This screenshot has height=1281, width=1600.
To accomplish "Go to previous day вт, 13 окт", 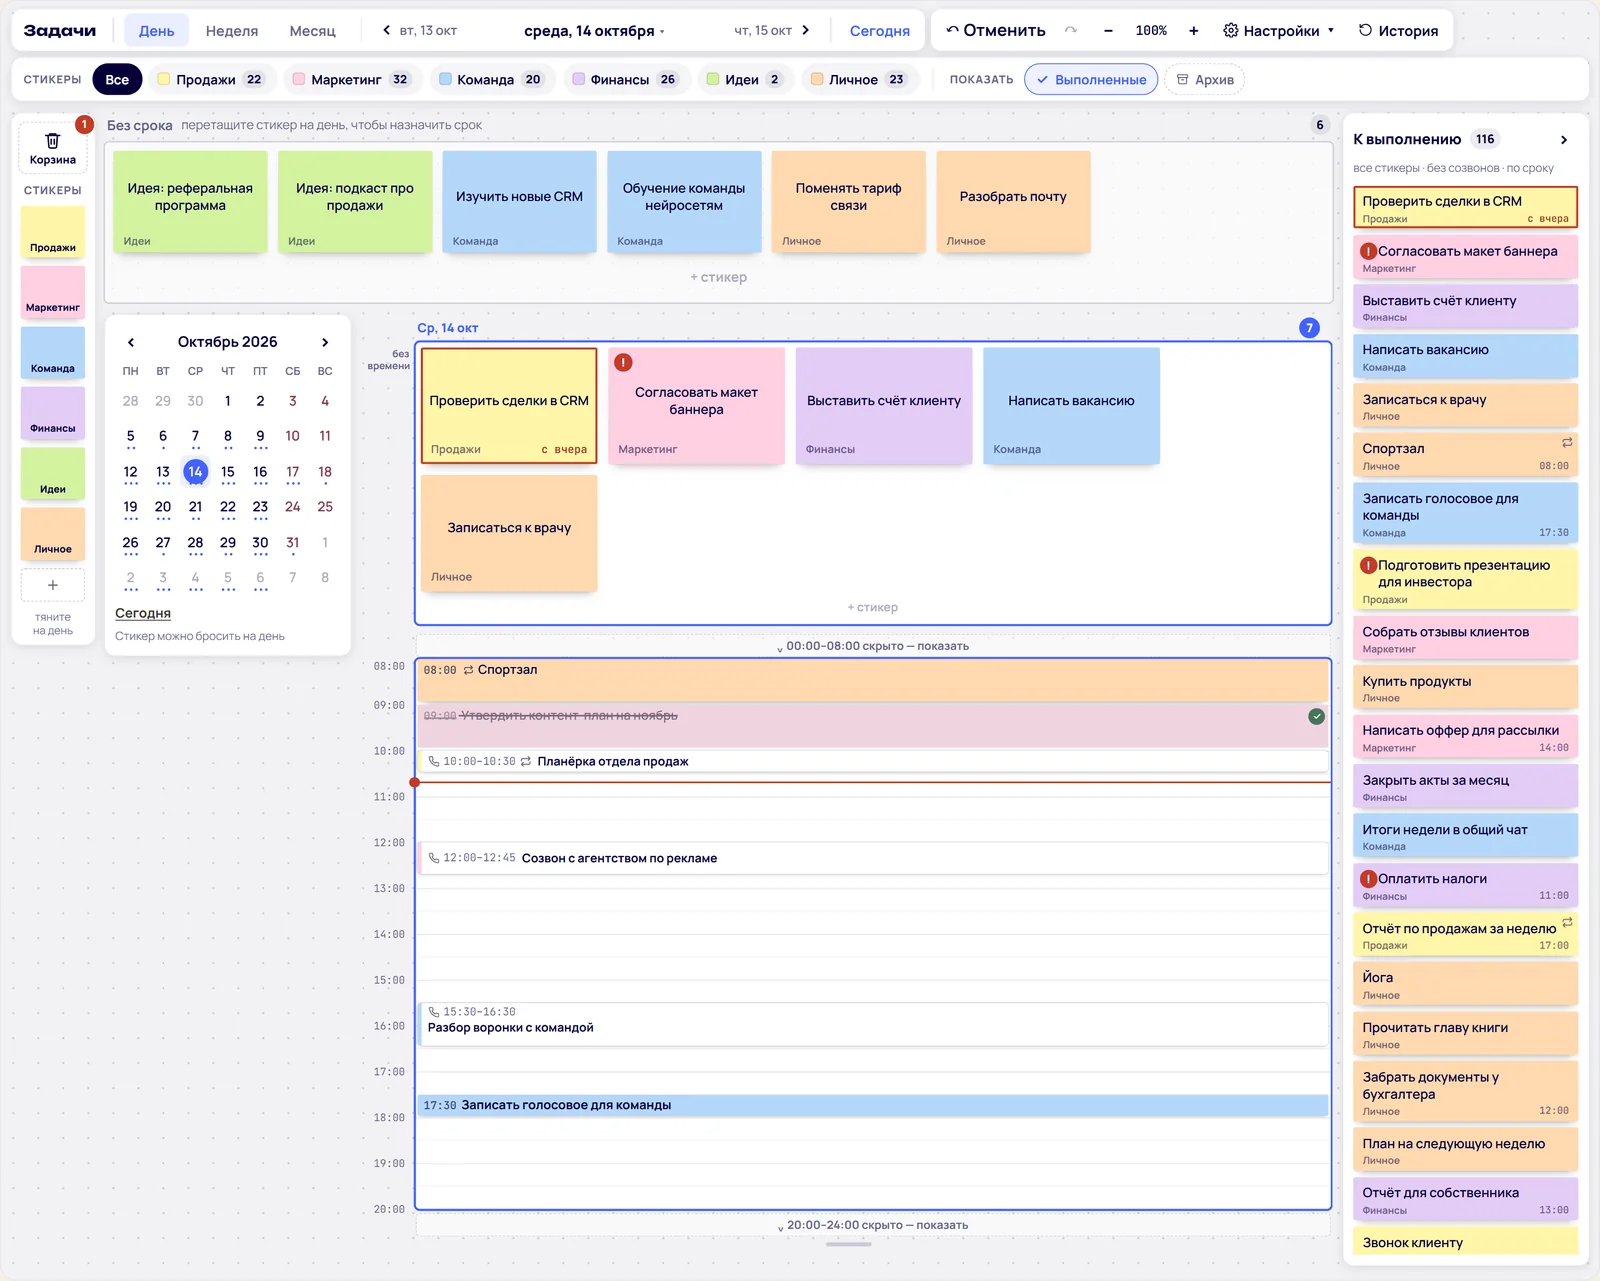I will [x=420, y=31].
